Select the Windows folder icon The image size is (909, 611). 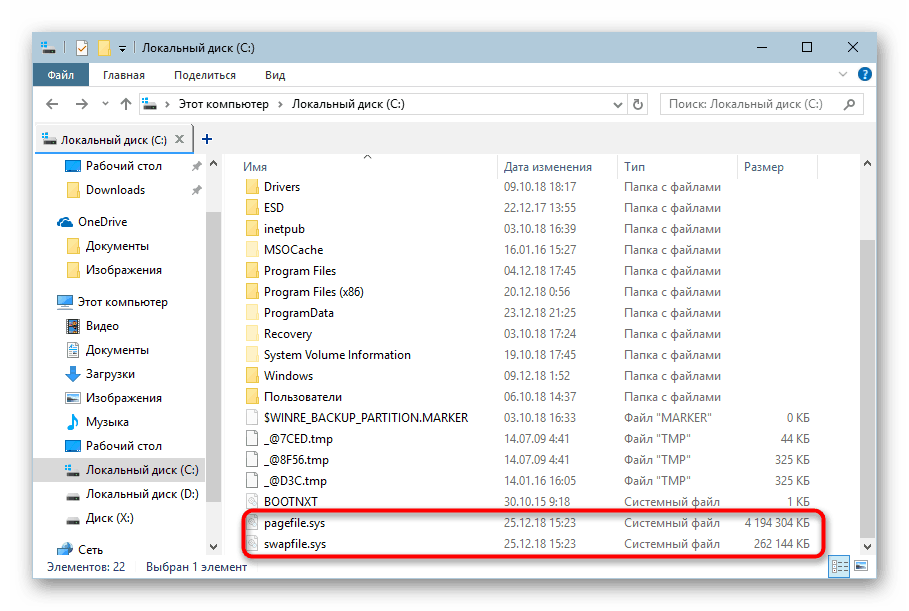pyautogui.click(x=252, y=376)
